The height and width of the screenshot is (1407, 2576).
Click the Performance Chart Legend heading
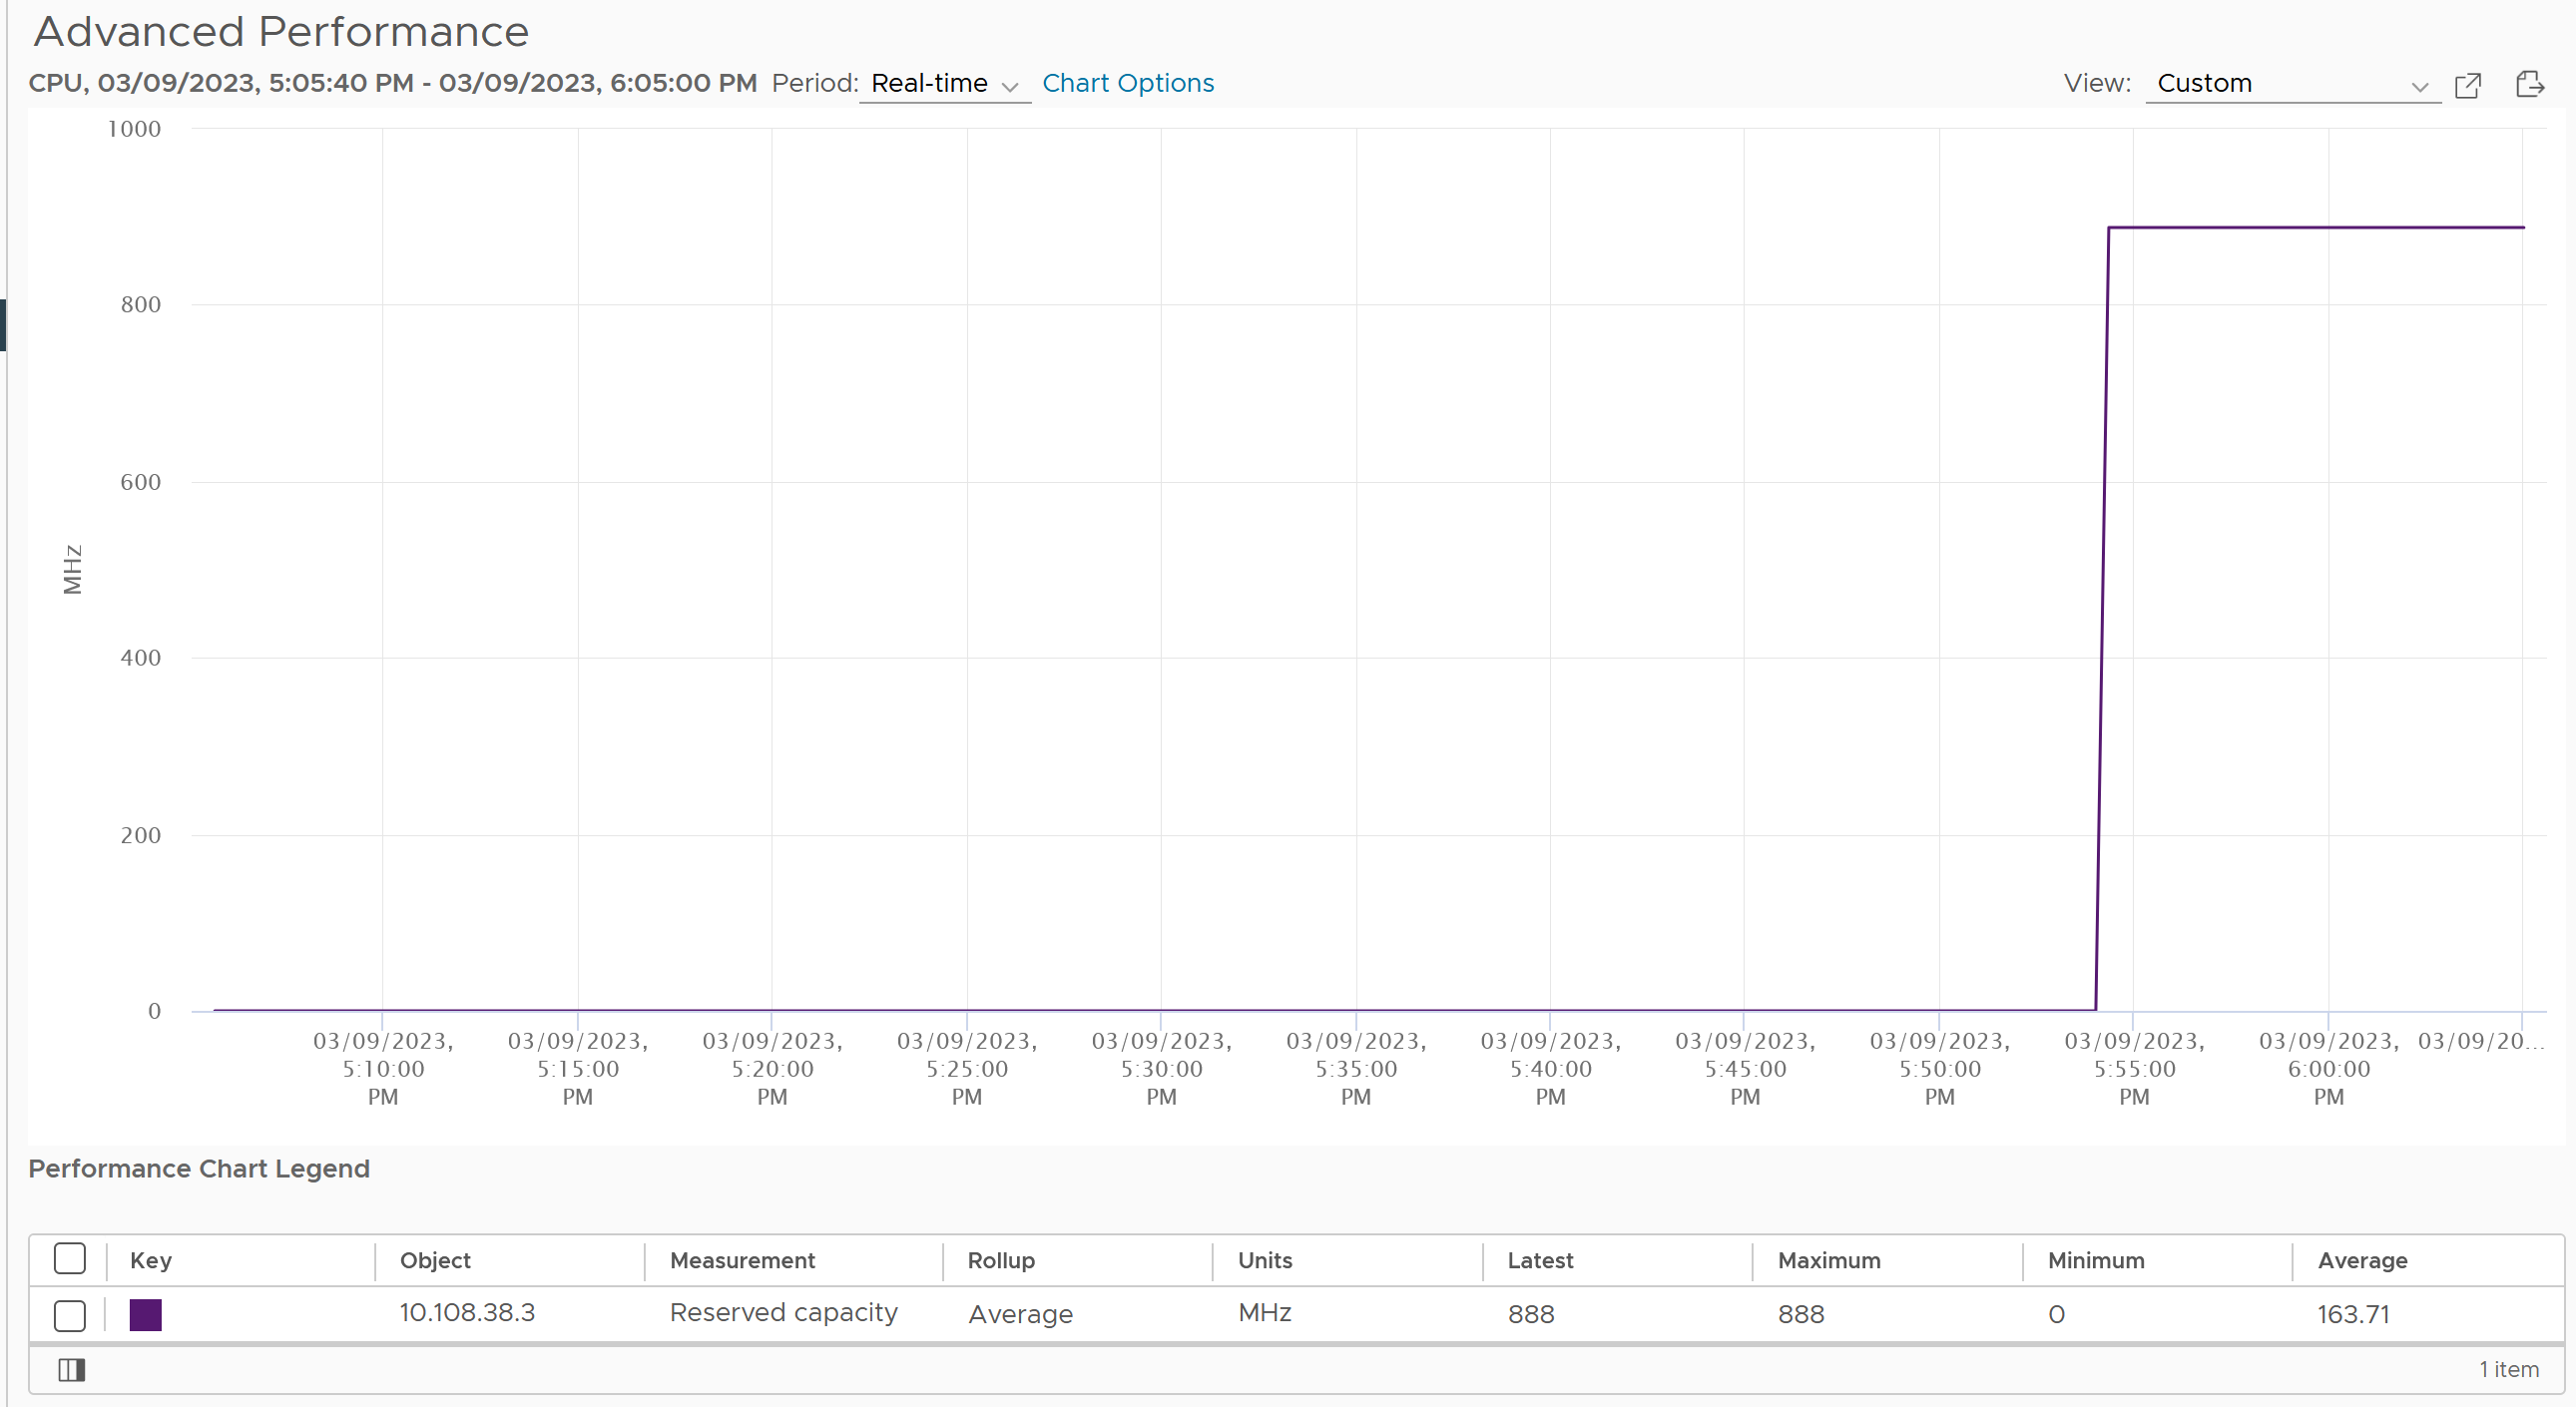pos(199,1168)
